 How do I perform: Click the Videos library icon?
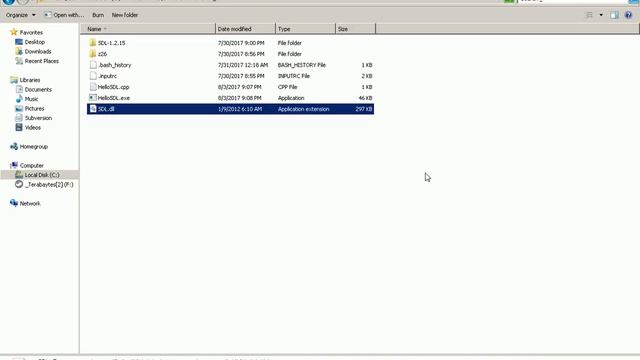19,127
